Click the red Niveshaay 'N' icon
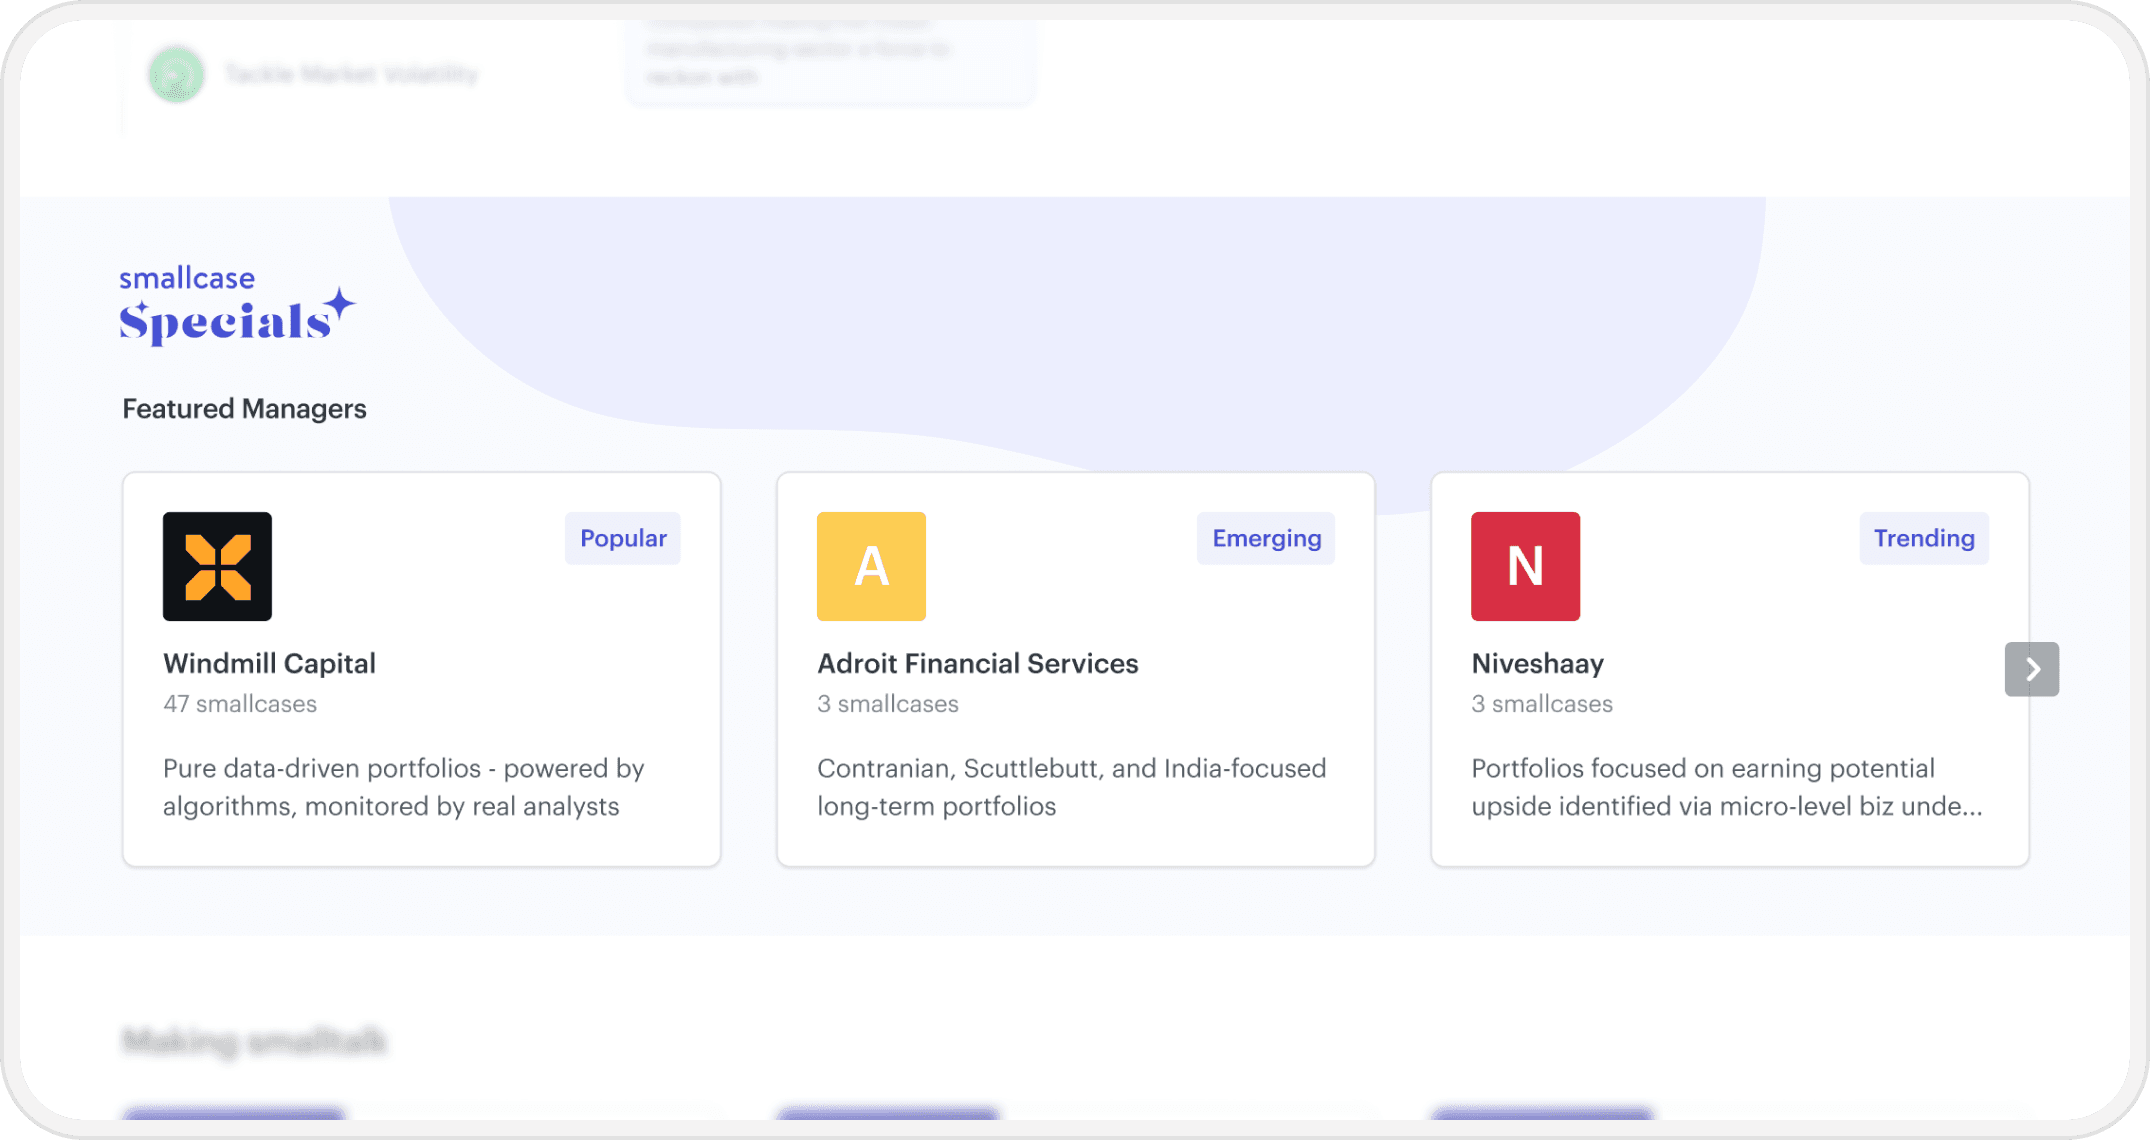Image resolution: width=2150 pixels, height=1140 pixels. (x=1525, y=566)
